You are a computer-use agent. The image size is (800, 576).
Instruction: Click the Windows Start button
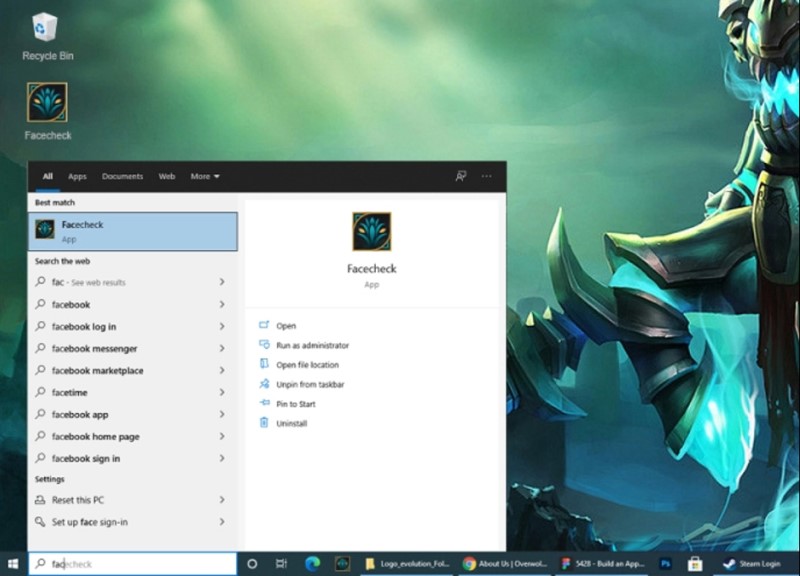[x=14, y=564]
